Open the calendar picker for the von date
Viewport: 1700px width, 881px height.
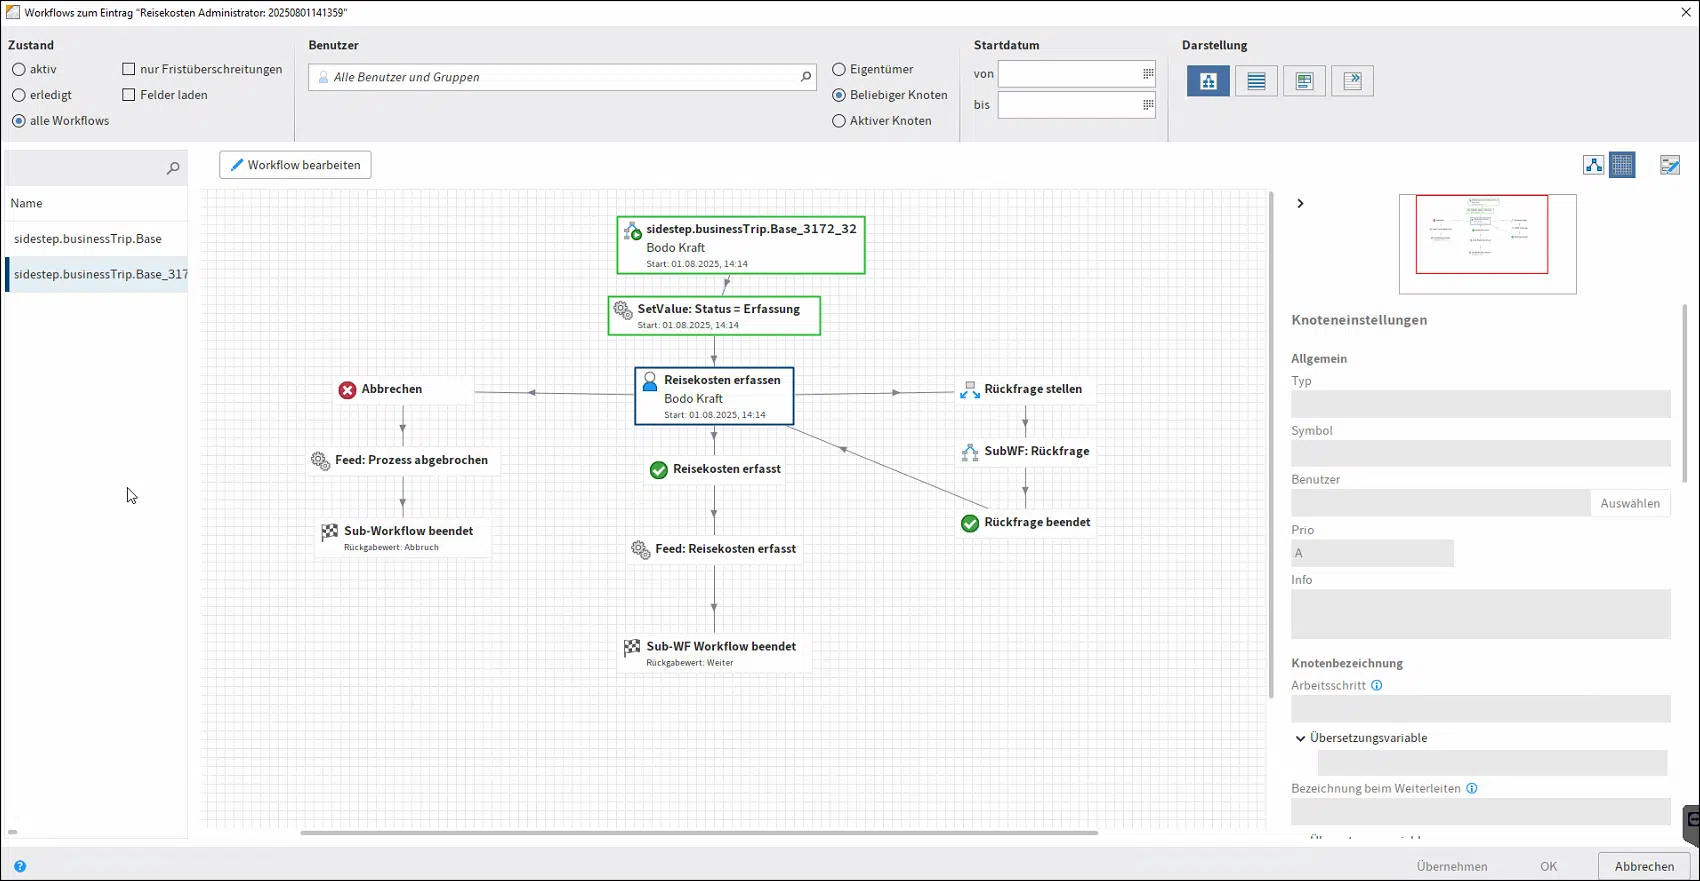pos(1148,74)
